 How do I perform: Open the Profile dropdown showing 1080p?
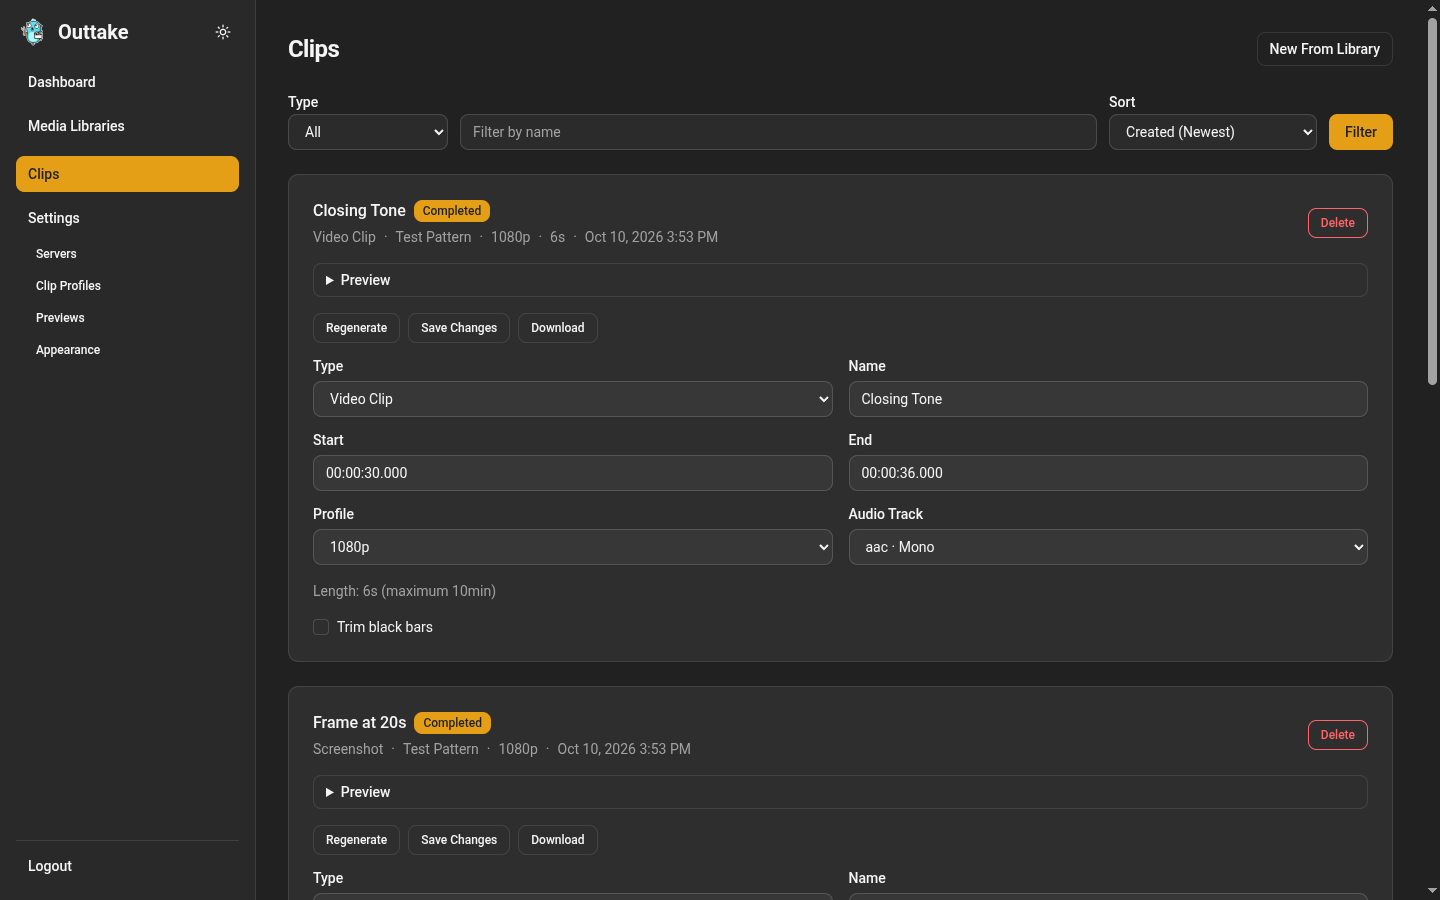tap(573, 547)
